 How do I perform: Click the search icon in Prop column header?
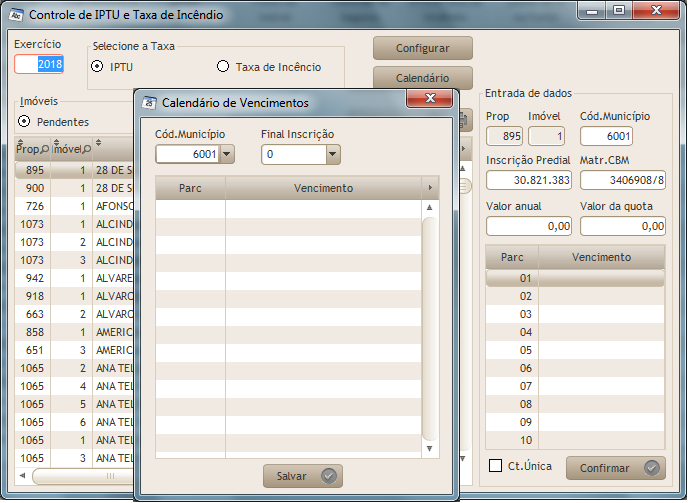click(45, 150)
